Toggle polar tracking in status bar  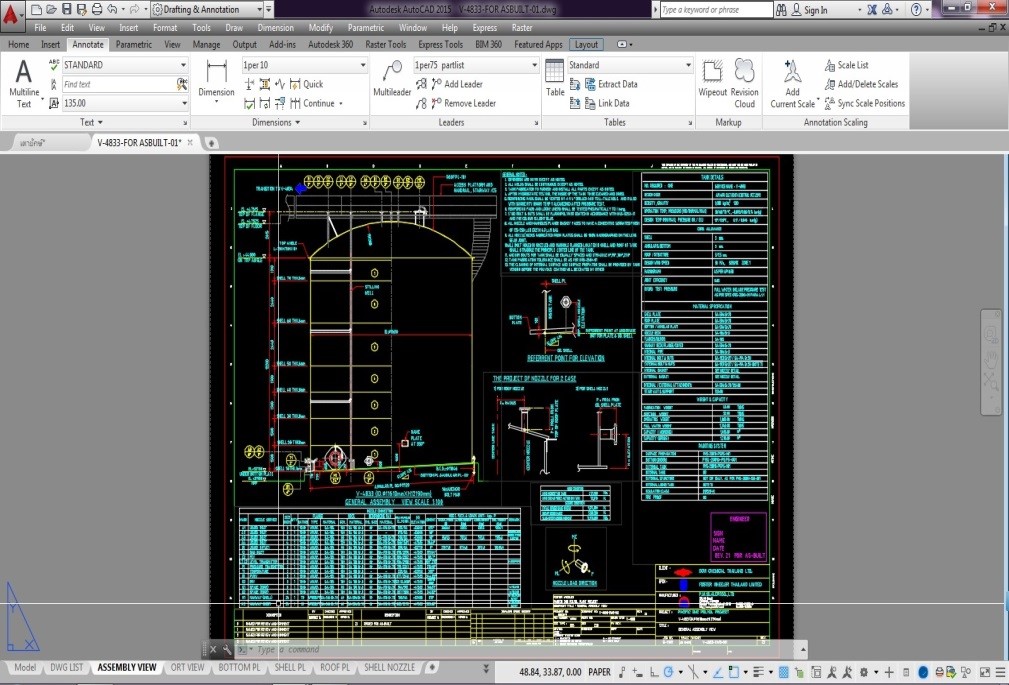coord(668,672)
